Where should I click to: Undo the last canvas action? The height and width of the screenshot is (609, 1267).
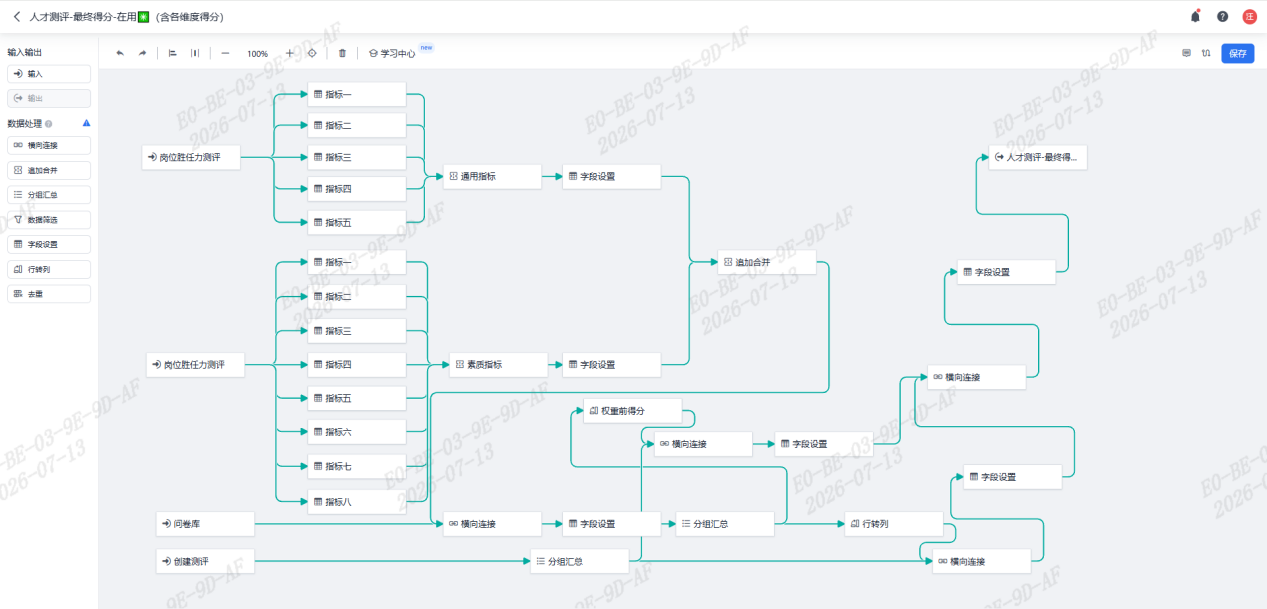(120, 53)
